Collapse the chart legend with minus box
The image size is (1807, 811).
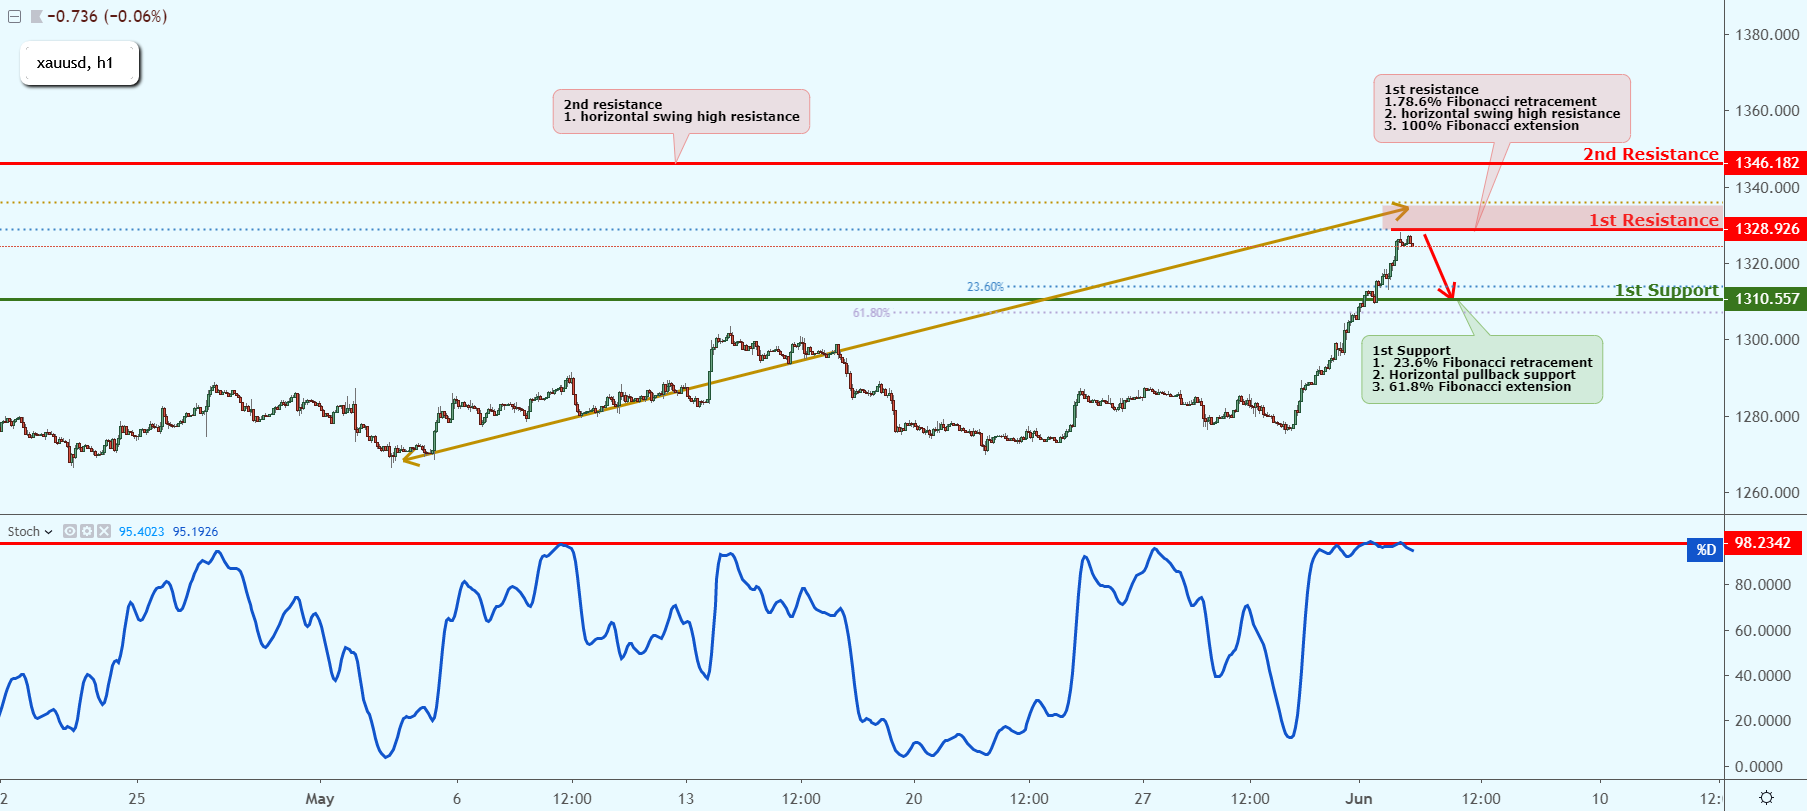(x=14, y=17)
